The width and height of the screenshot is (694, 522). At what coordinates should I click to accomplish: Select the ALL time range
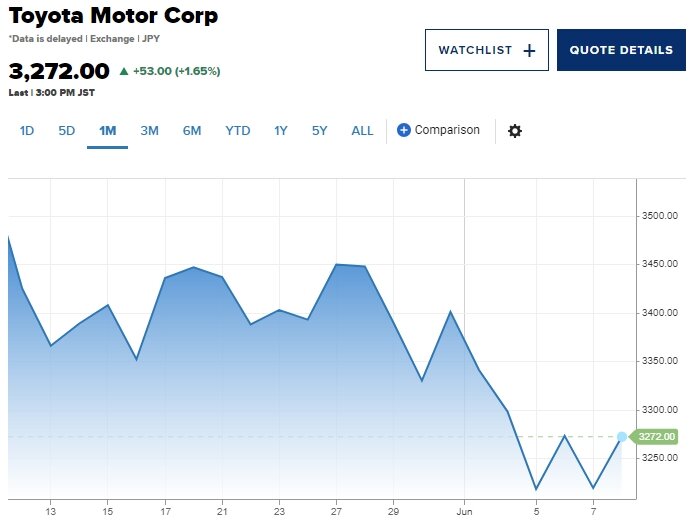[x=362, y=131]
